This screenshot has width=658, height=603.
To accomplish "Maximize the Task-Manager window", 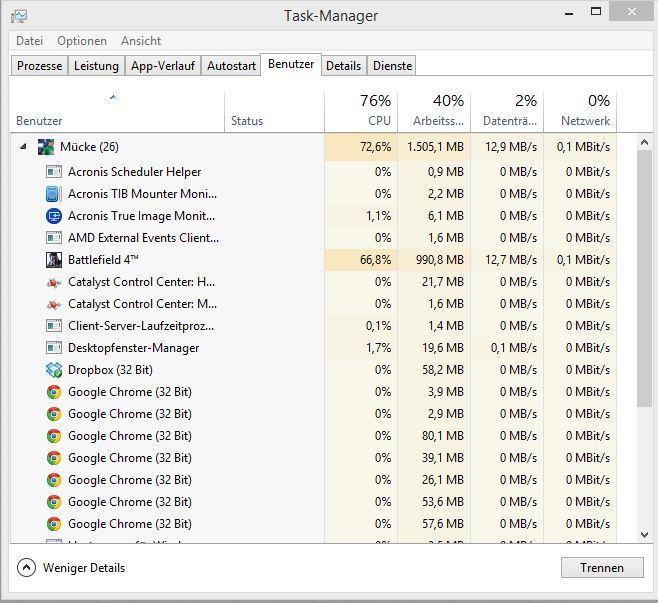I will point(596,11).
